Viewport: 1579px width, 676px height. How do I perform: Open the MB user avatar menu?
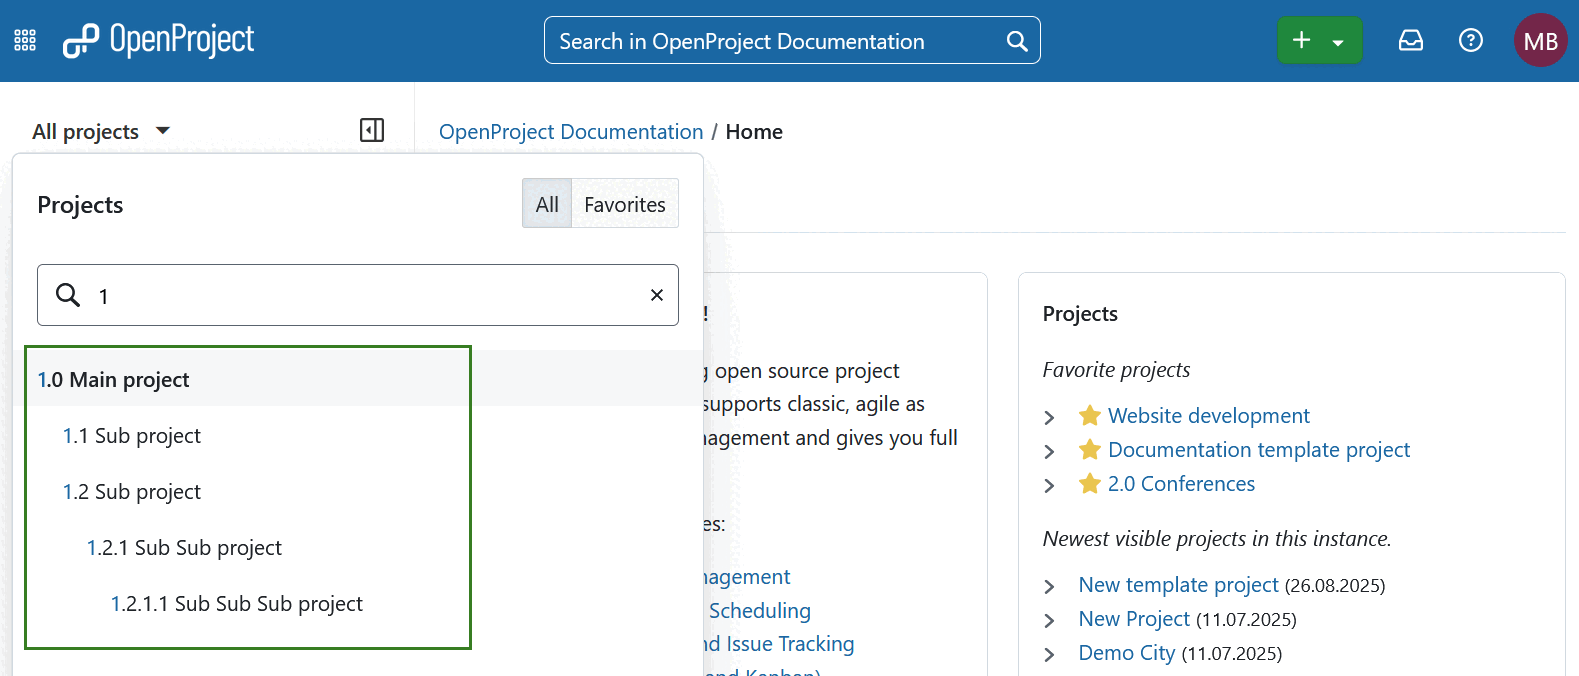pos(1540,41)
